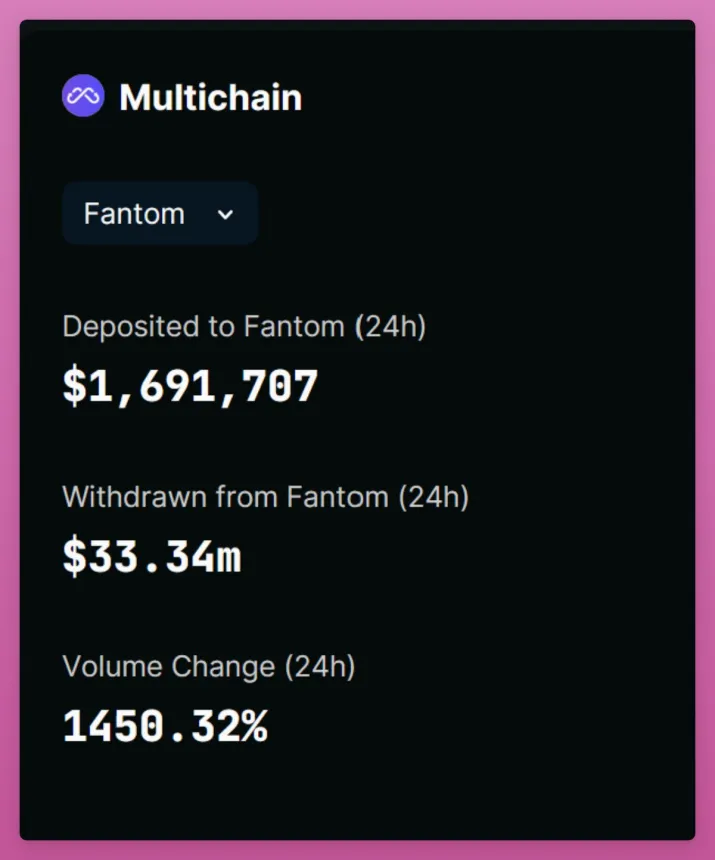The width and height of the screenshot is (715, 860).
Task: Click the Volume Change 1450.32% value
Action: click(165, 727)
